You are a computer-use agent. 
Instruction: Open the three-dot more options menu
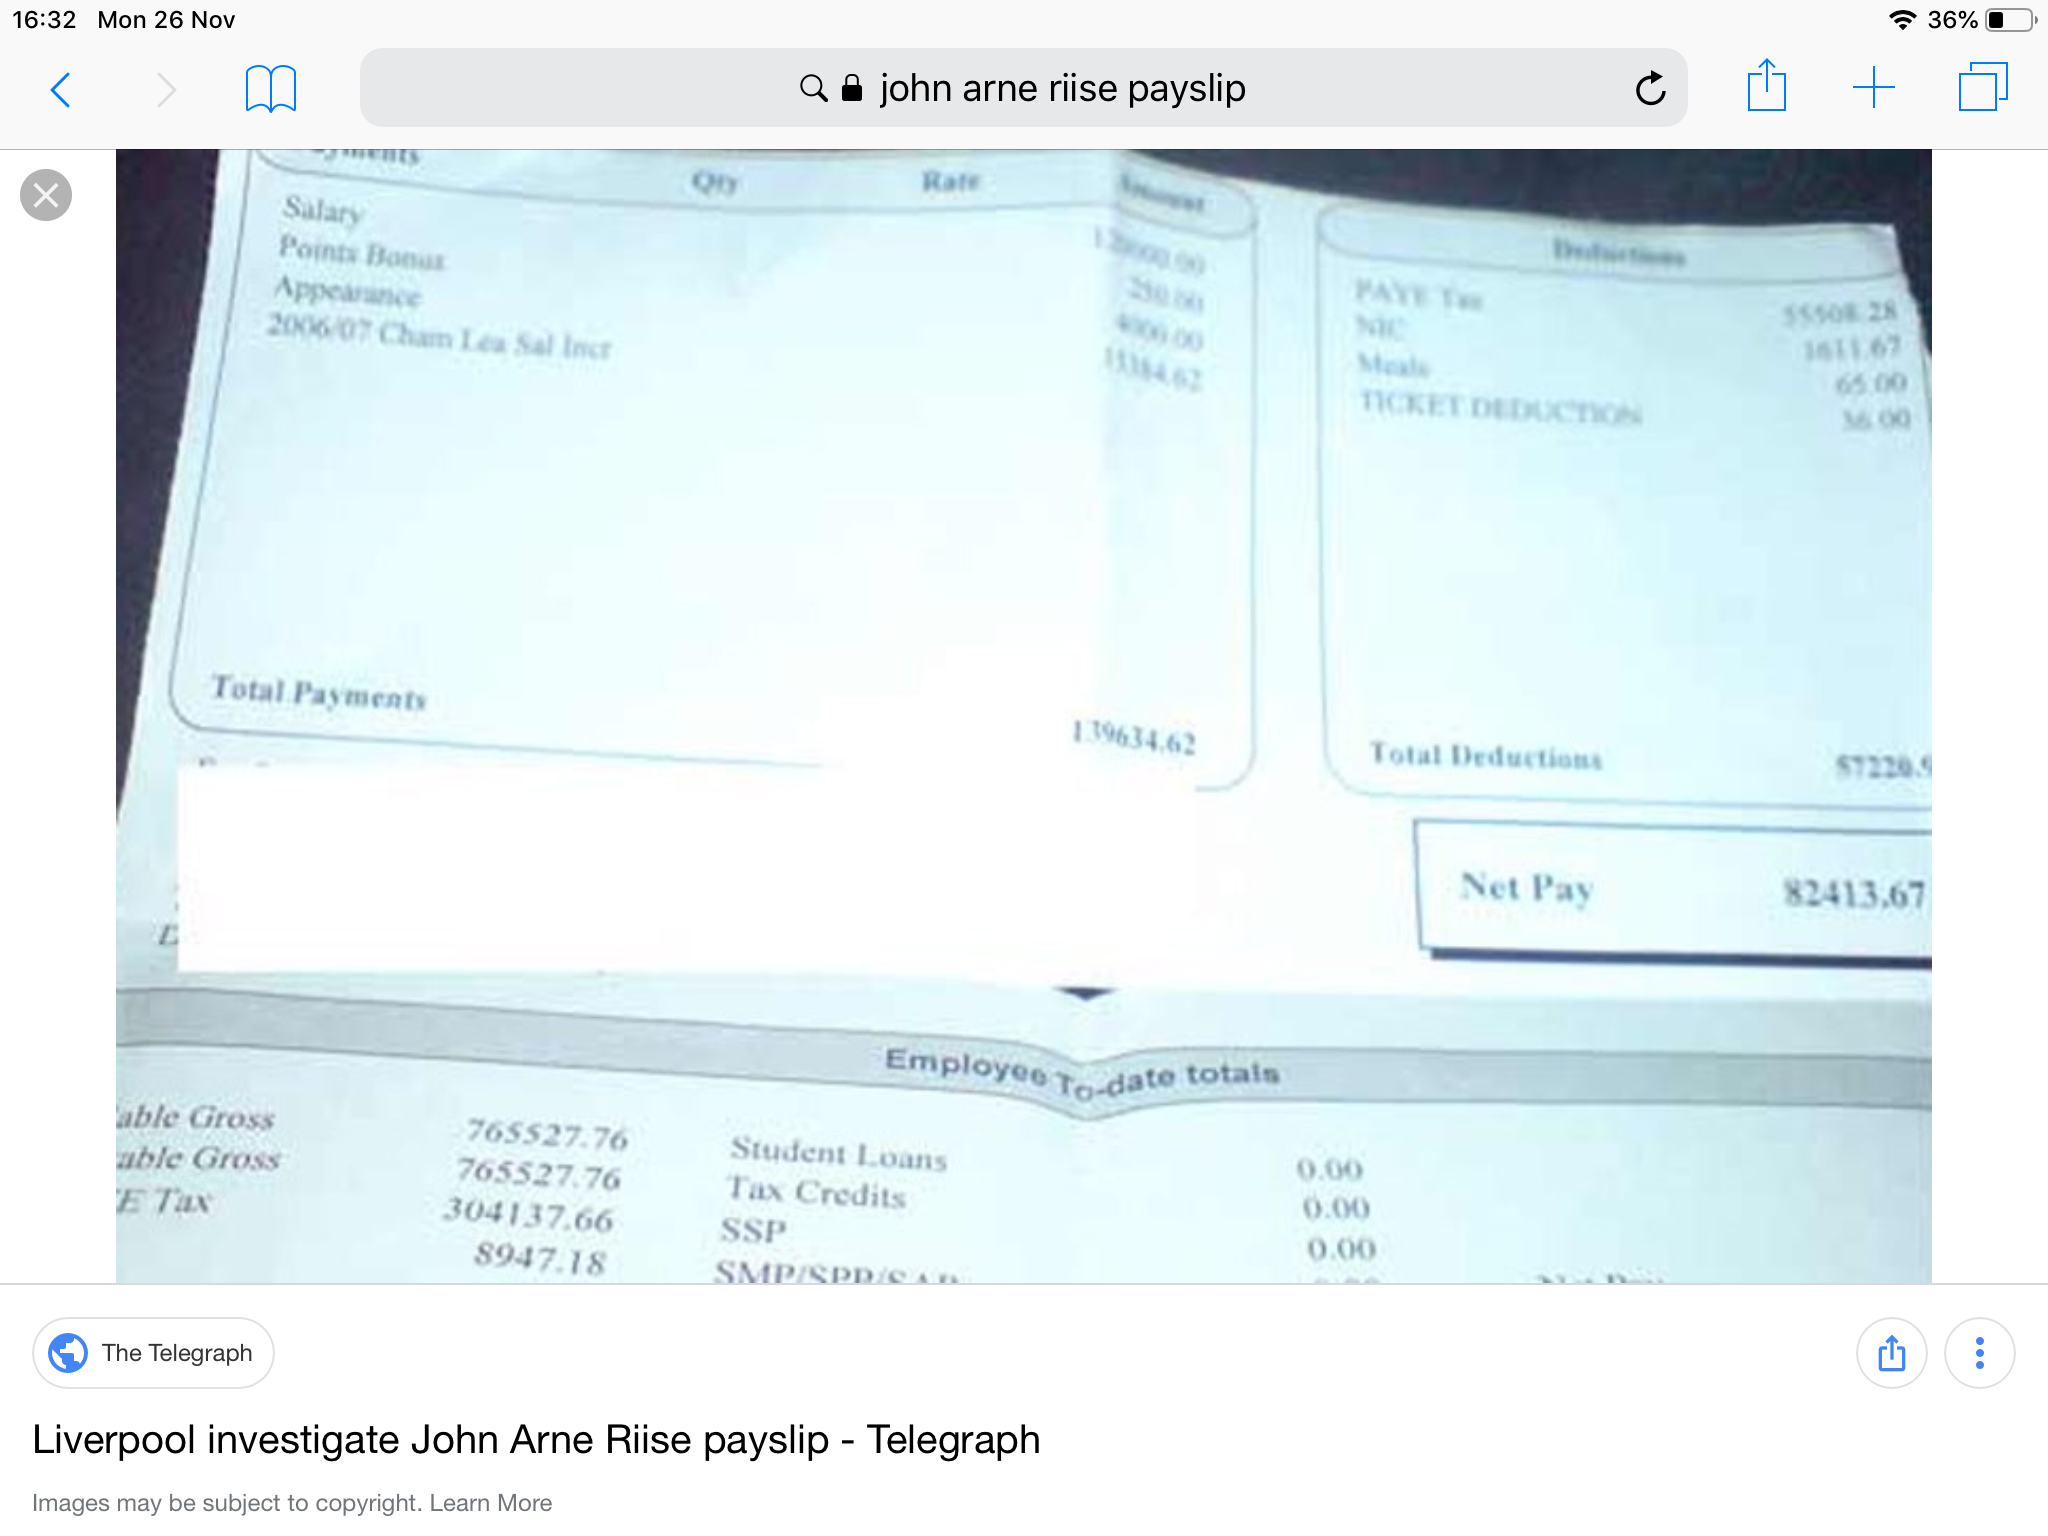(x=1979, y=1353)
